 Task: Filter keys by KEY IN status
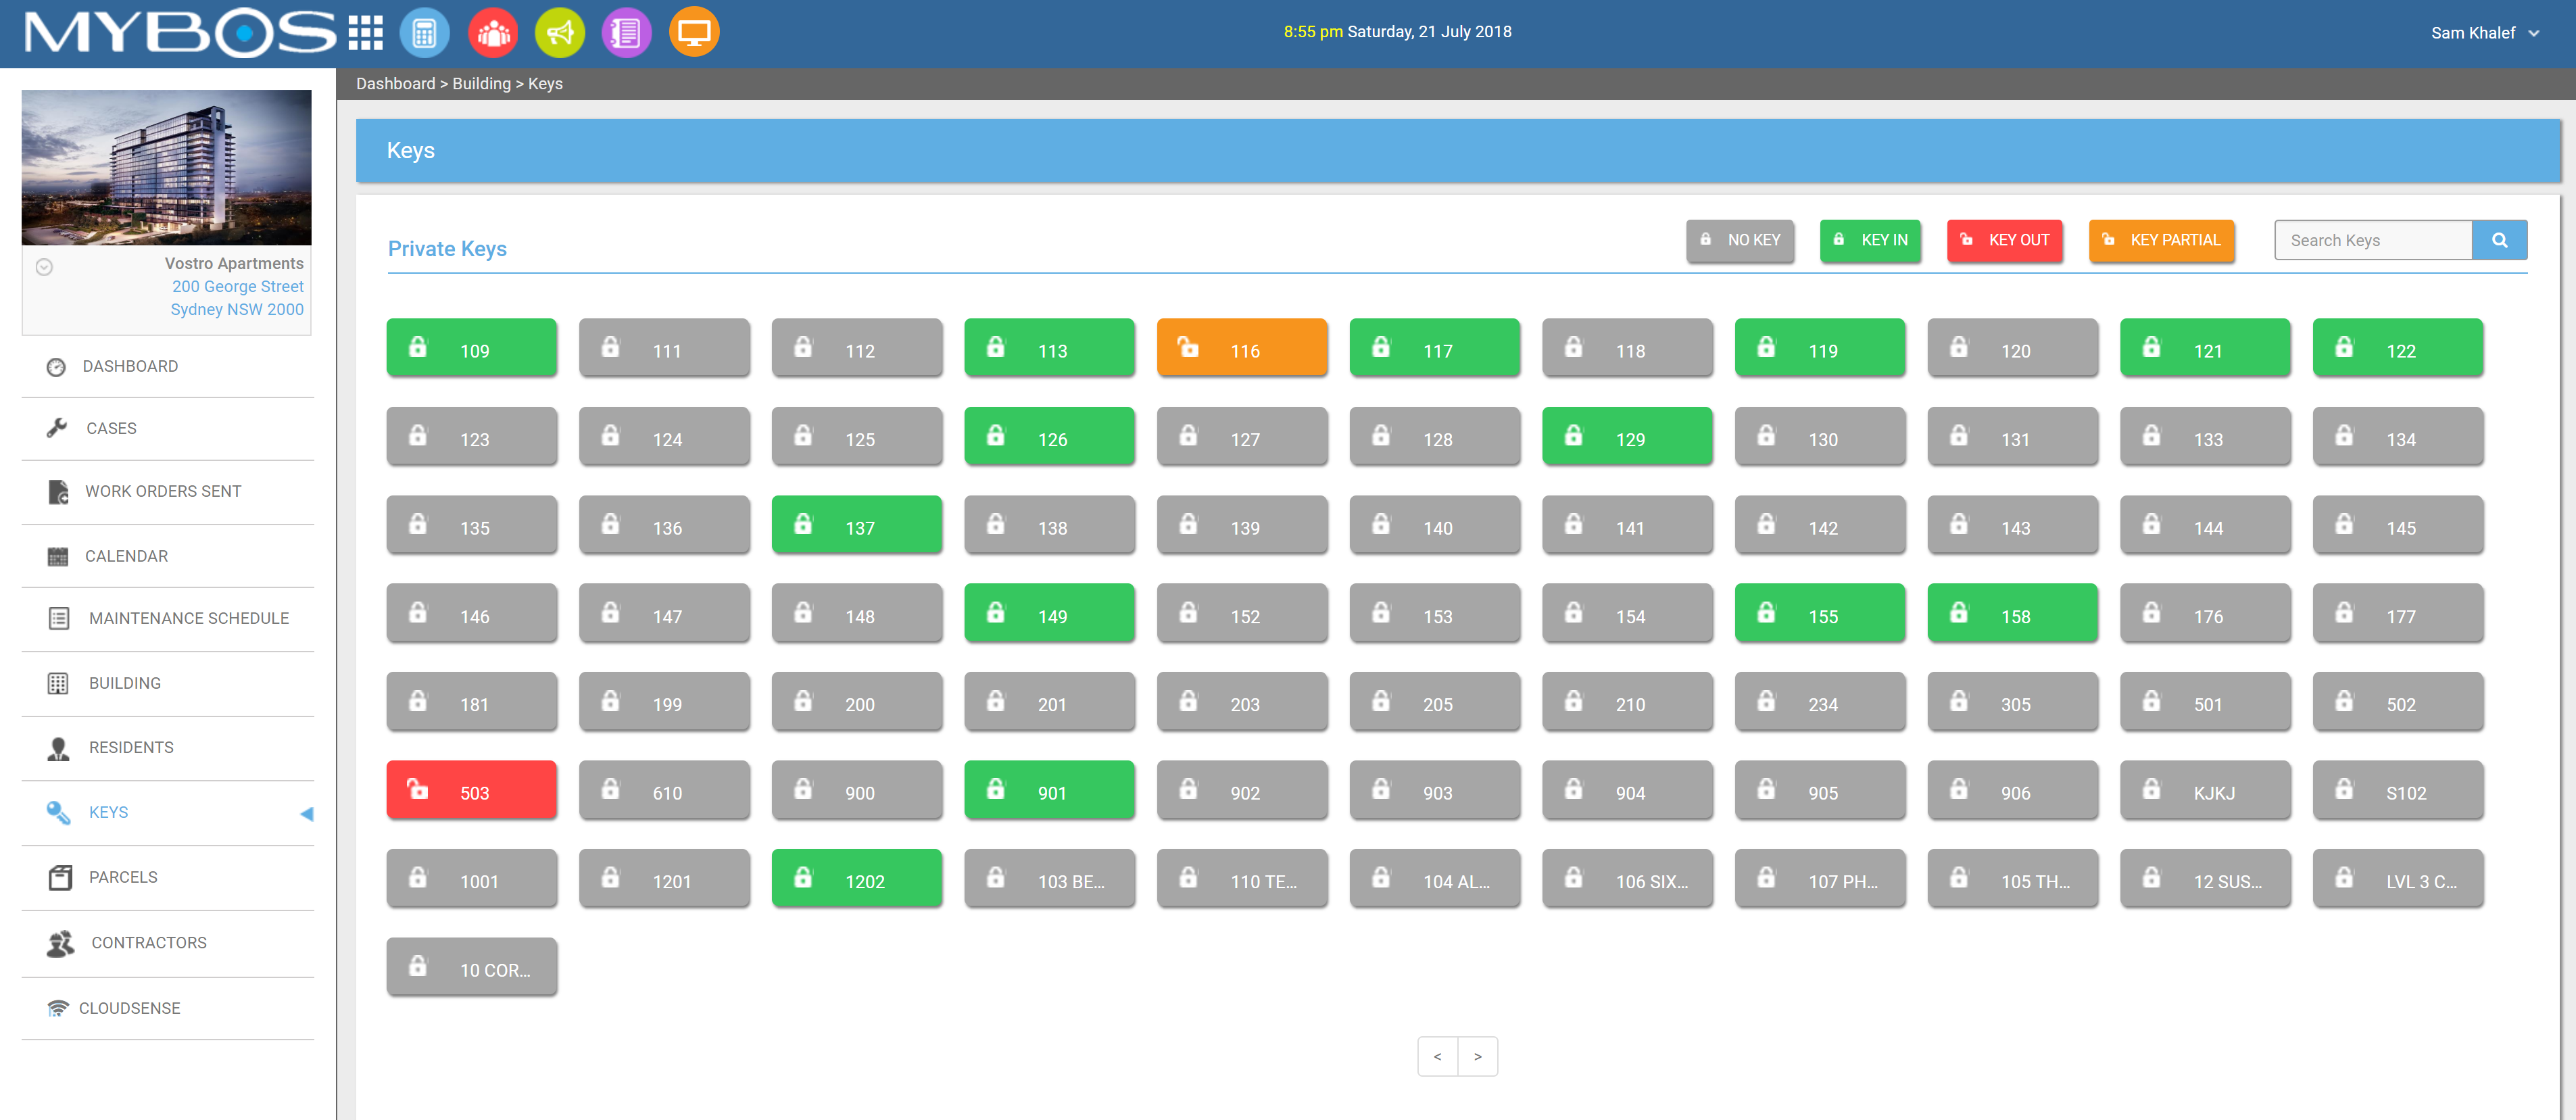pos(1870,240)
